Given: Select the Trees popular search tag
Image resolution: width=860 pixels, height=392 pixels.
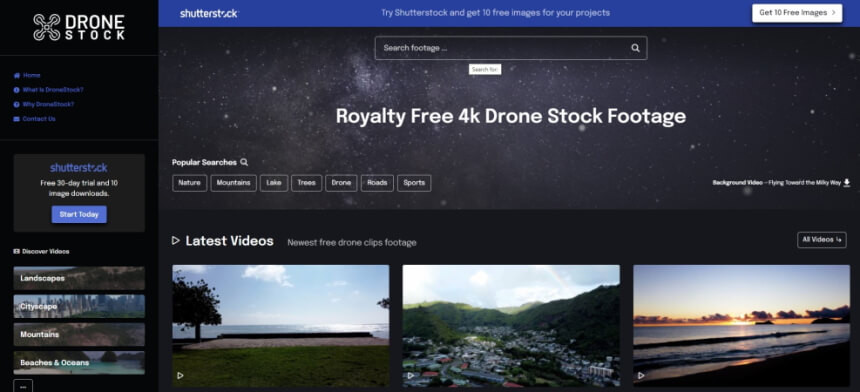Looking at the screenshot, I should click(307, 183).
